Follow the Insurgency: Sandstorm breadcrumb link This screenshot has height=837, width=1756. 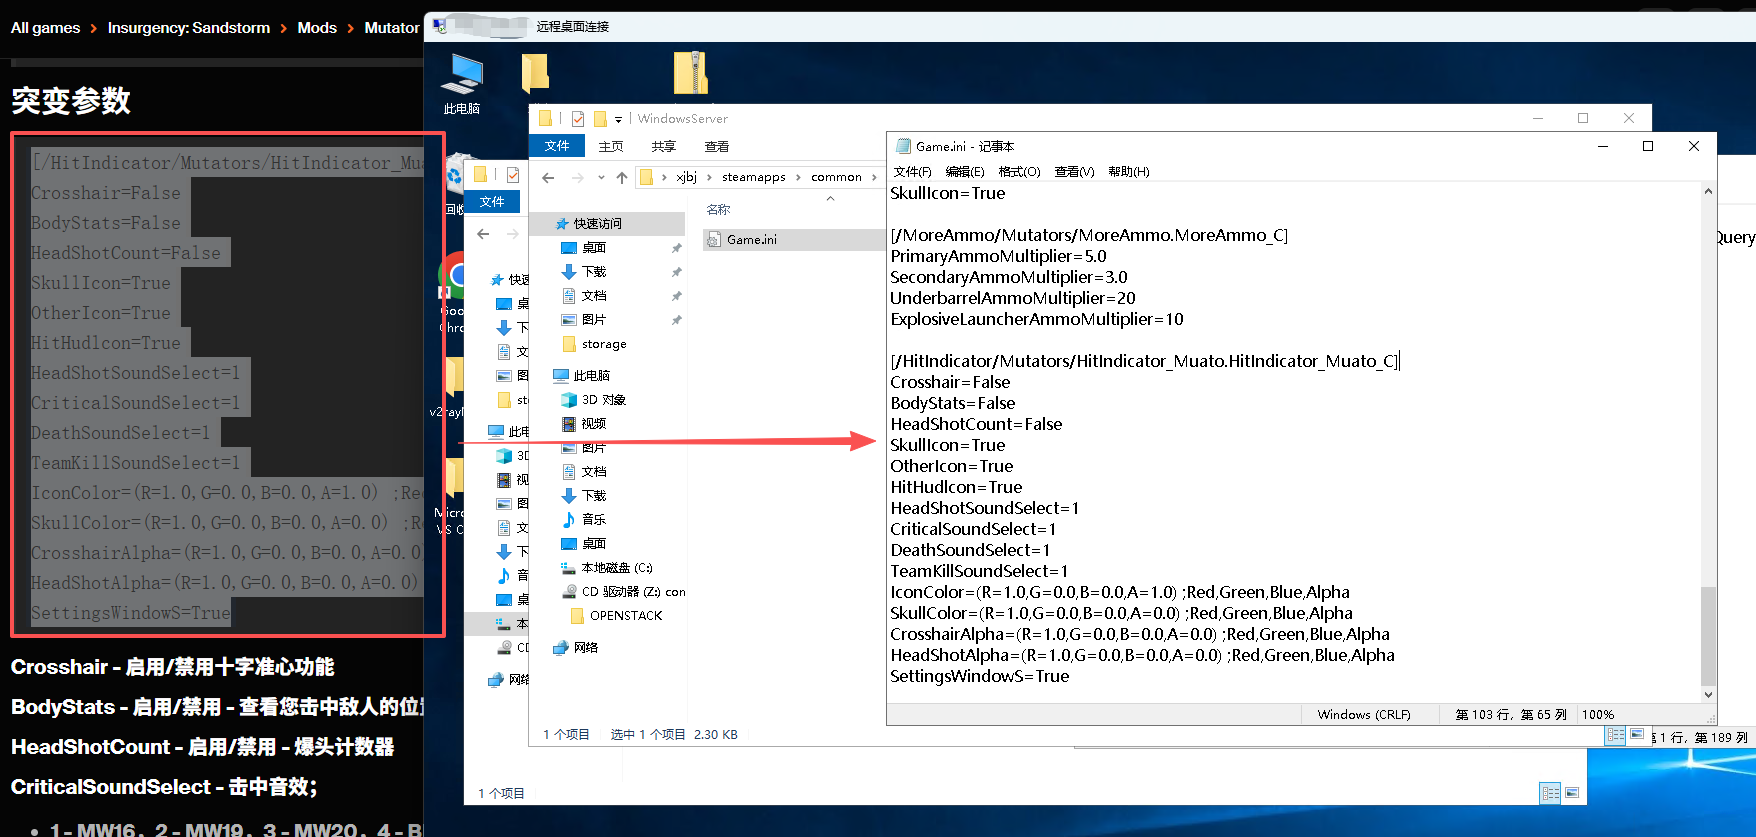(x=188, y=28)
